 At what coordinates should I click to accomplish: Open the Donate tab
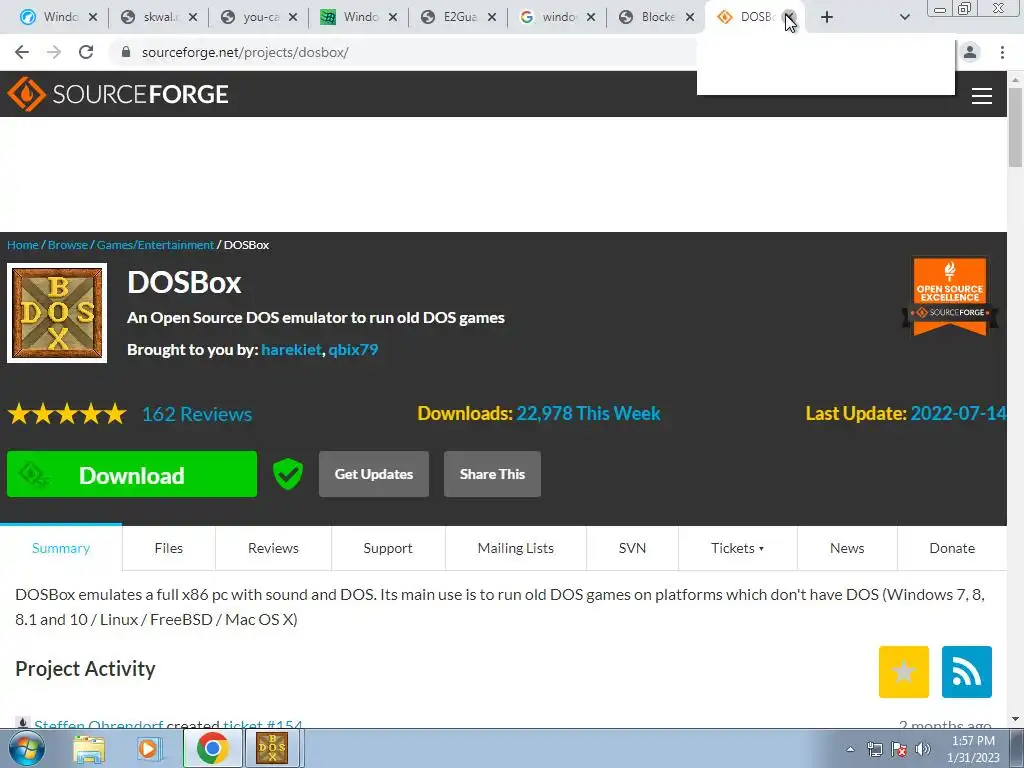coord(952,548)
